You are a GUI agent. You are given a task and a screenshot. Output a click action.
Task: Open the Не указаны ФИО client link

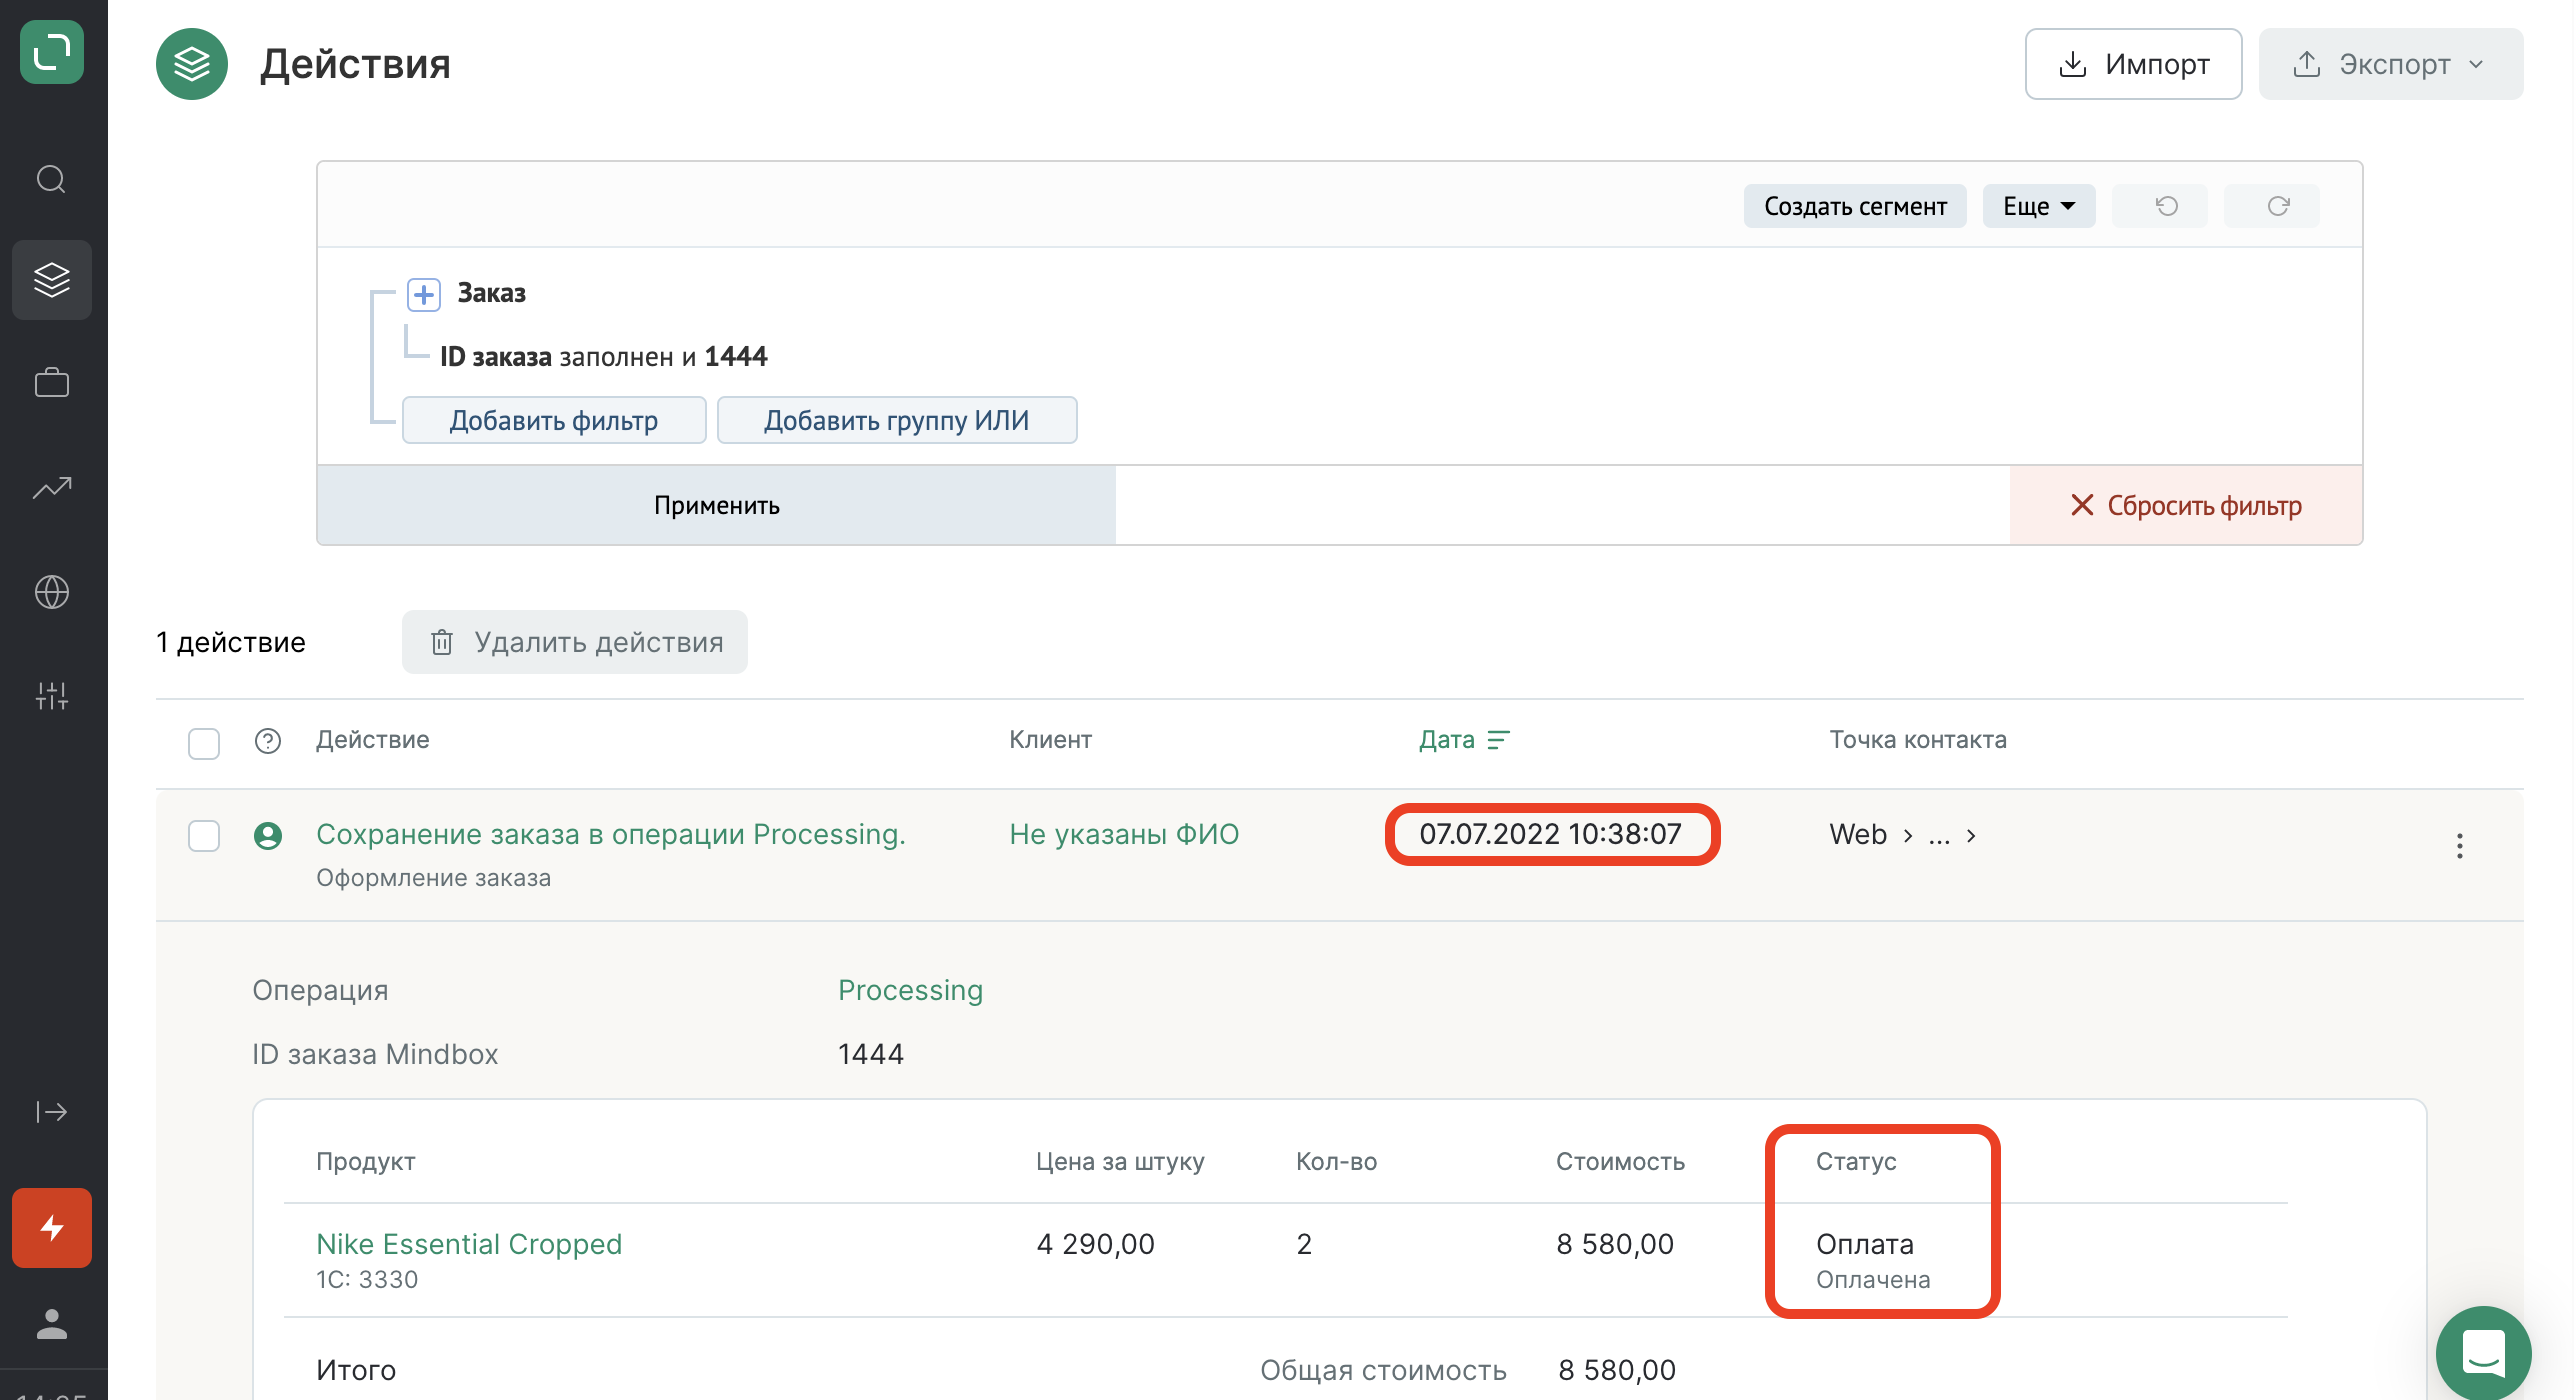1124,834
